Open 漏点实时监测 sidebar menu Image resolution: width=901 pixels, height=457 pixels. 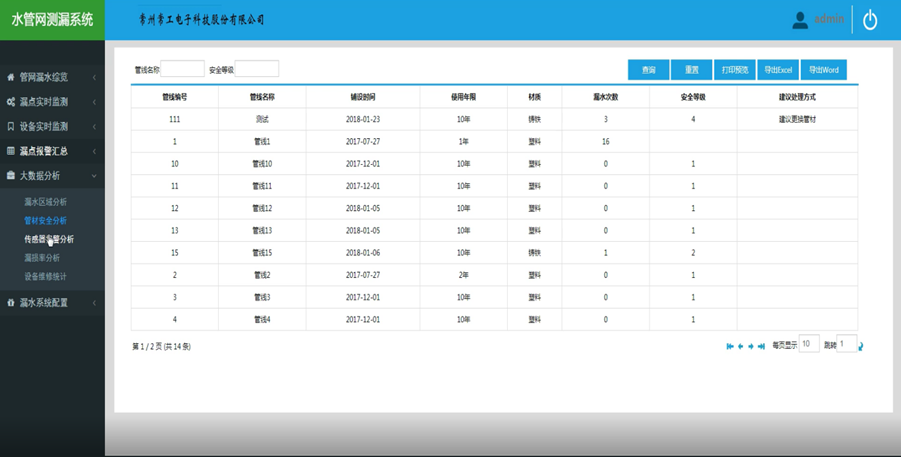pyautogui.click(x=52, y=102)
